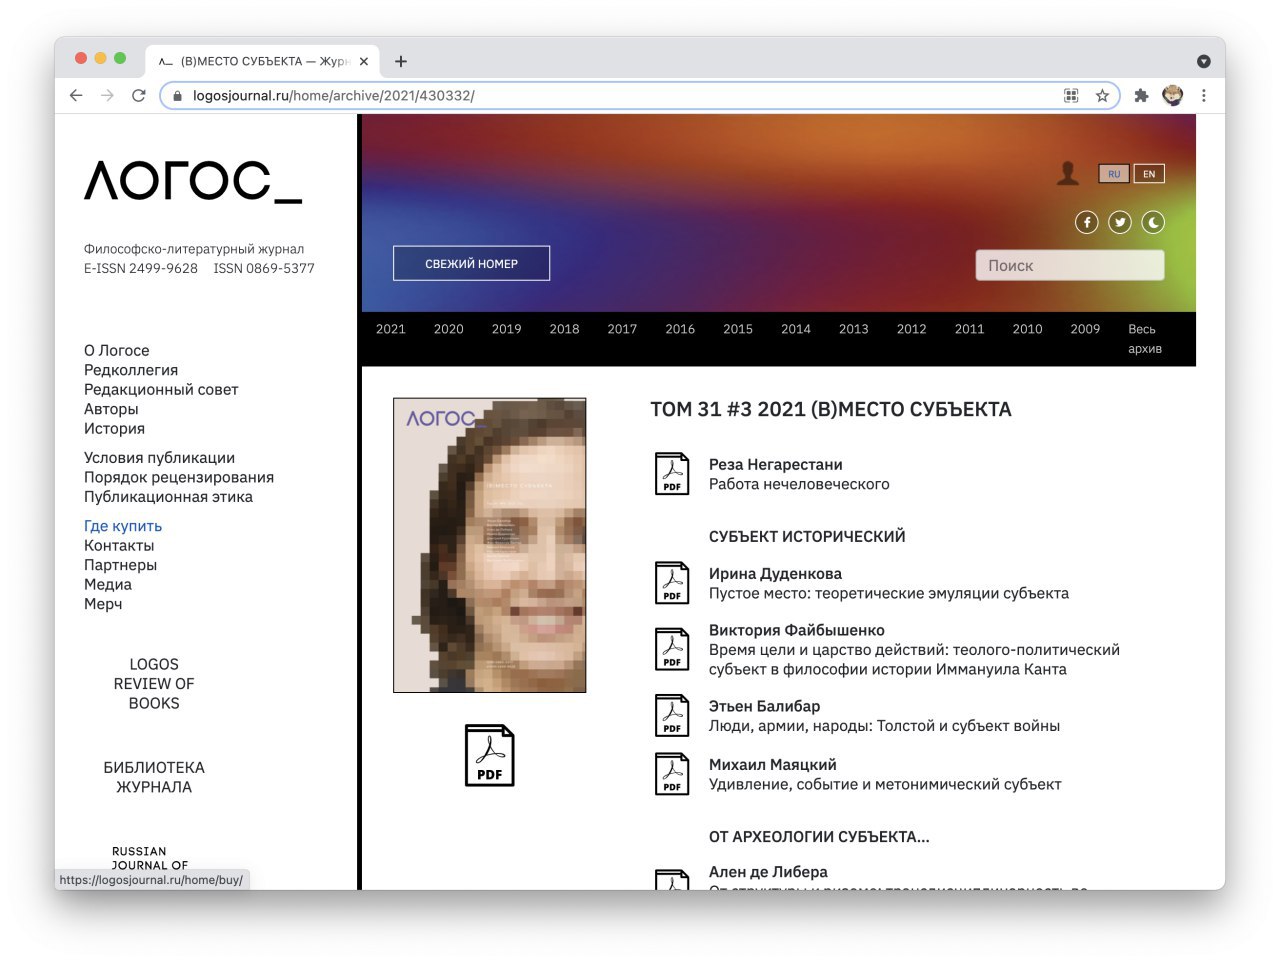Go back with the browser back arrow

pos(76,95)
